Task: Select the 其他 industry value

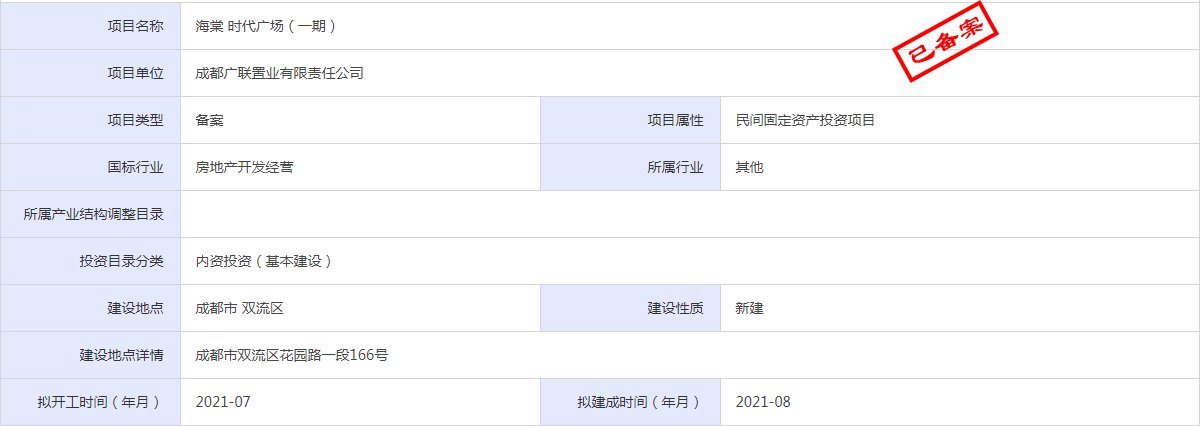Action: [749, 167]
